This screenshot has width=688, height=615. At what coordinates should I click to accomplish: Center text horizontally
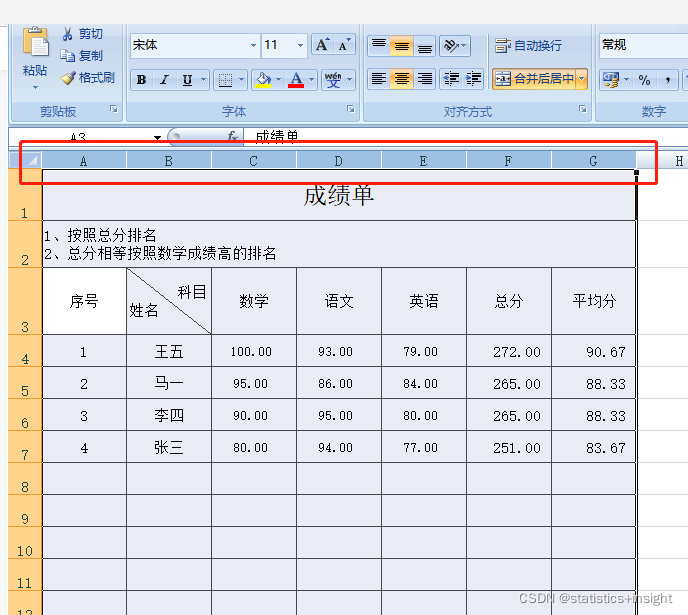[401, 79]
